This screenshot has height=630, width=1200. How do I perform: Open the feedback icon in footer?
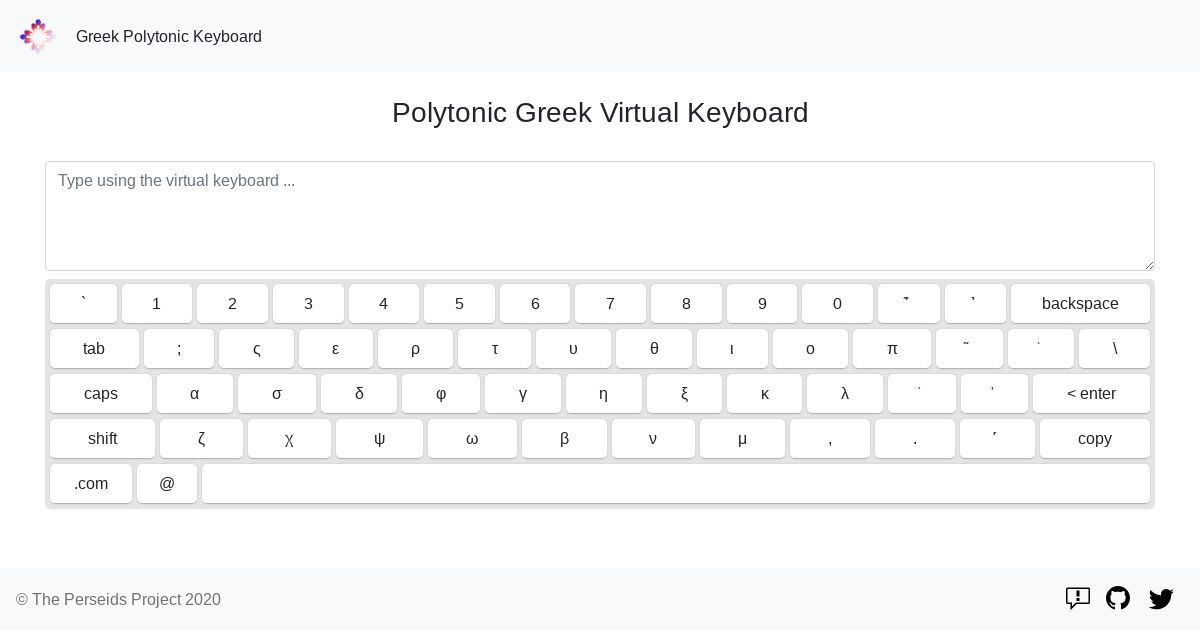1077,598
